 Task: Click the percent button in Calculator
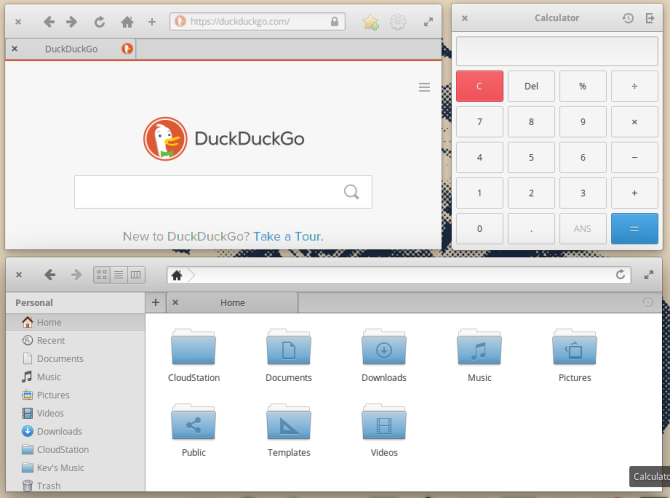pyautogui.click(x=582, y=86)
